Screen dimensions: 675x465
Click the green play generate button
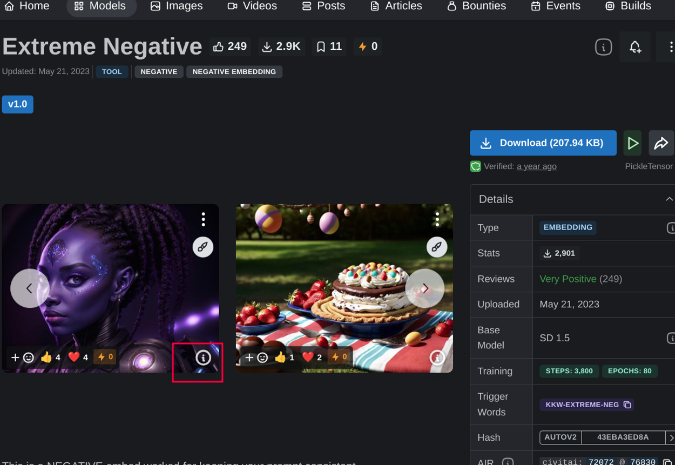(632, 143)
